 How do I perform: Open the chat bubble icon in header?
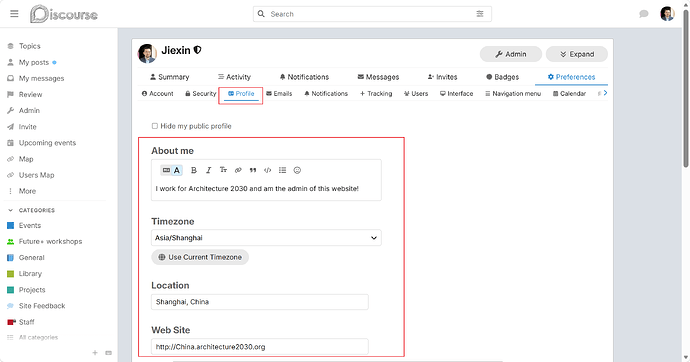point(643,14)
